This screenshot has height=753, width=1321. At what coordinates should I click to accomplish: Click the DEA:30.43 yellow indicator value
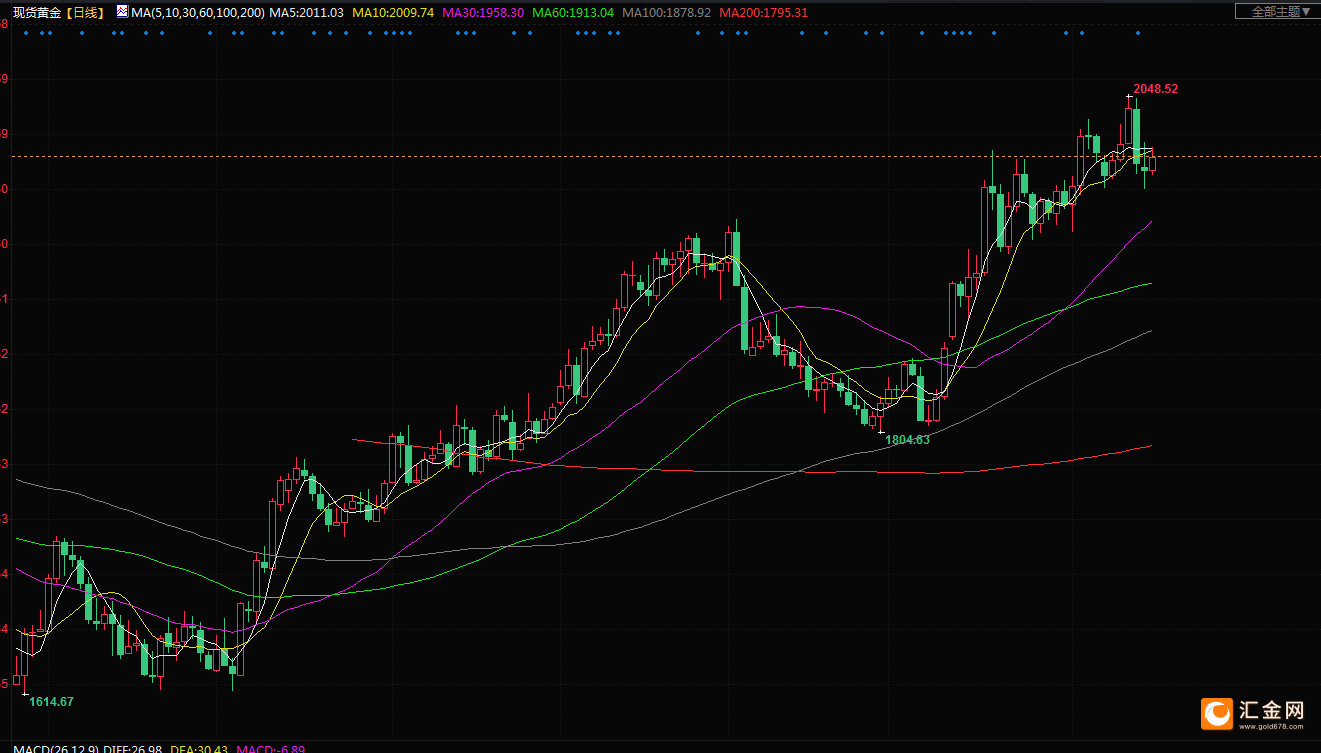tap(199, 749)
